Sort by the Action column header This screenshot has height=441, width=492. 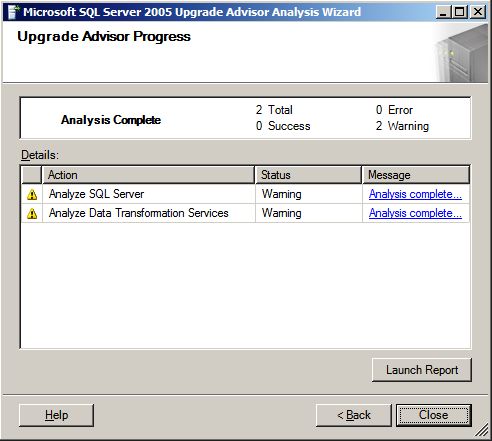coord(148,175)
